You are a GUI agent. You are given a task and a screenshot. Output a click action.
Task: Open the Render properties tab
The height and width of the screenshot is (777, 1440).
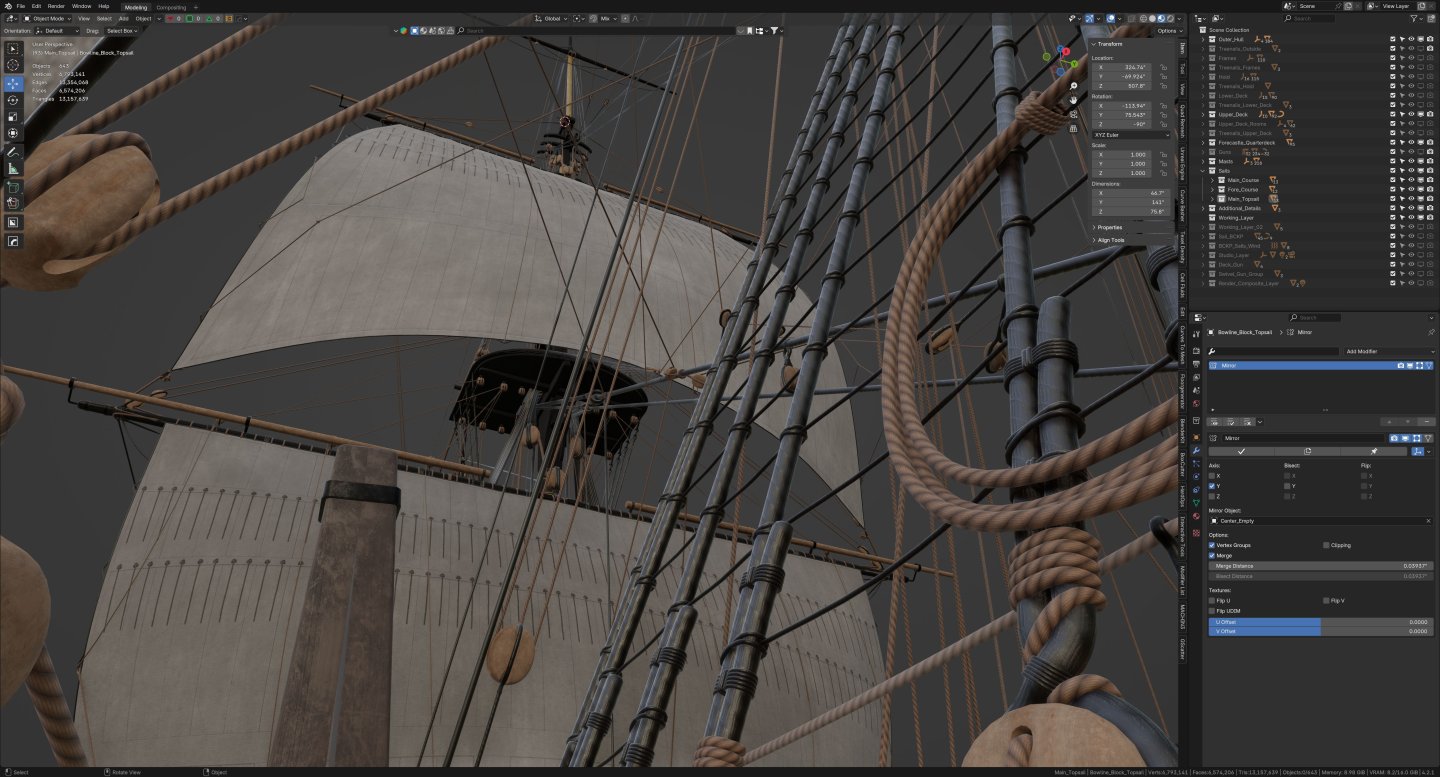pos(1196,351)
